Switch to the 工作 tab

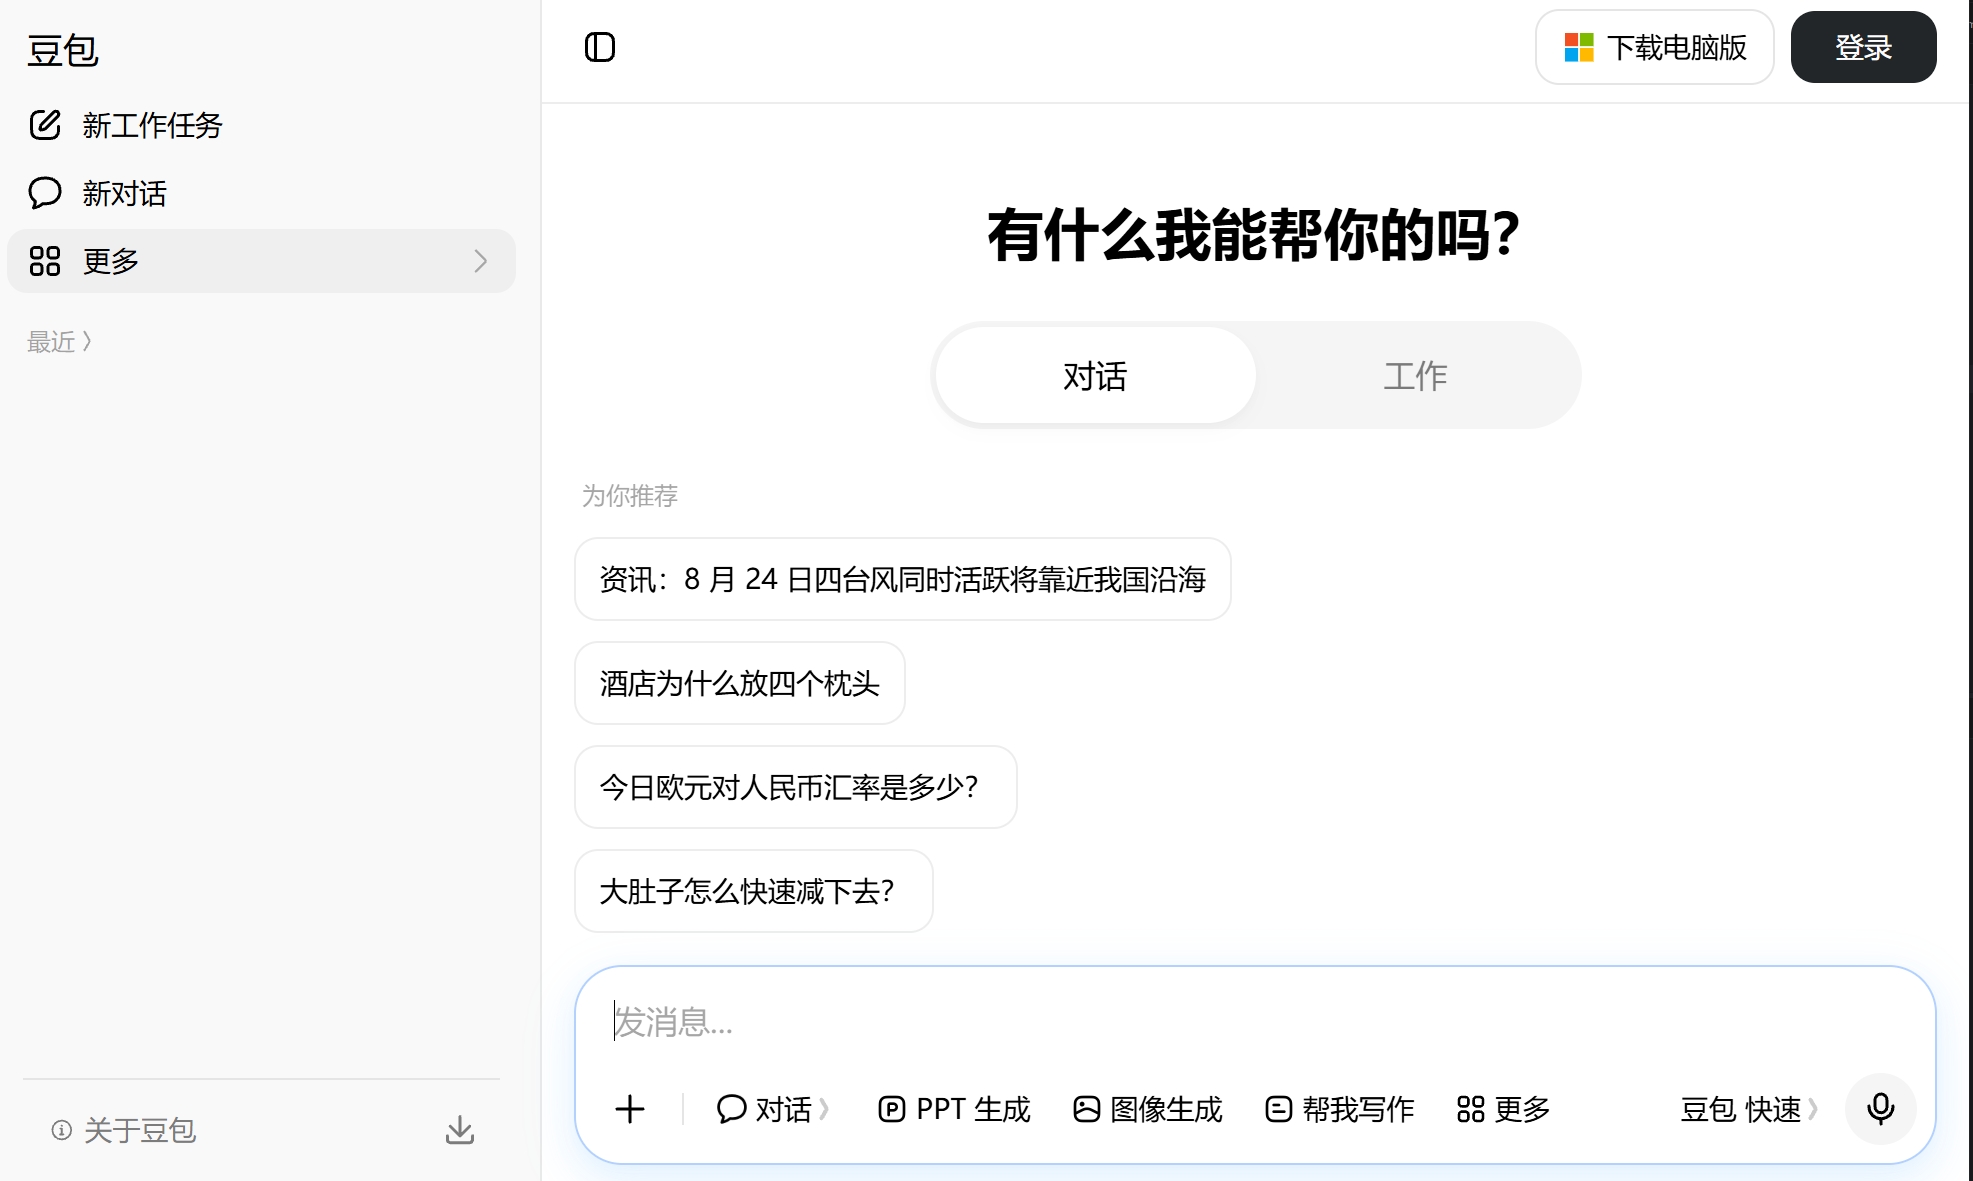point(1415,376)
